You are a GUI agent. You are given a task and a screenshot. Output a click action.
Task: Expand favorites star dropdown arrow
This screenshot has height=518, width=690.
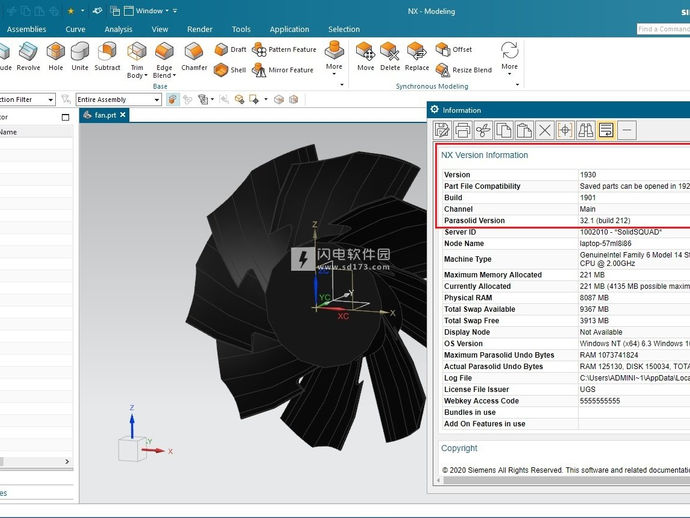click(x=82, y=11)
